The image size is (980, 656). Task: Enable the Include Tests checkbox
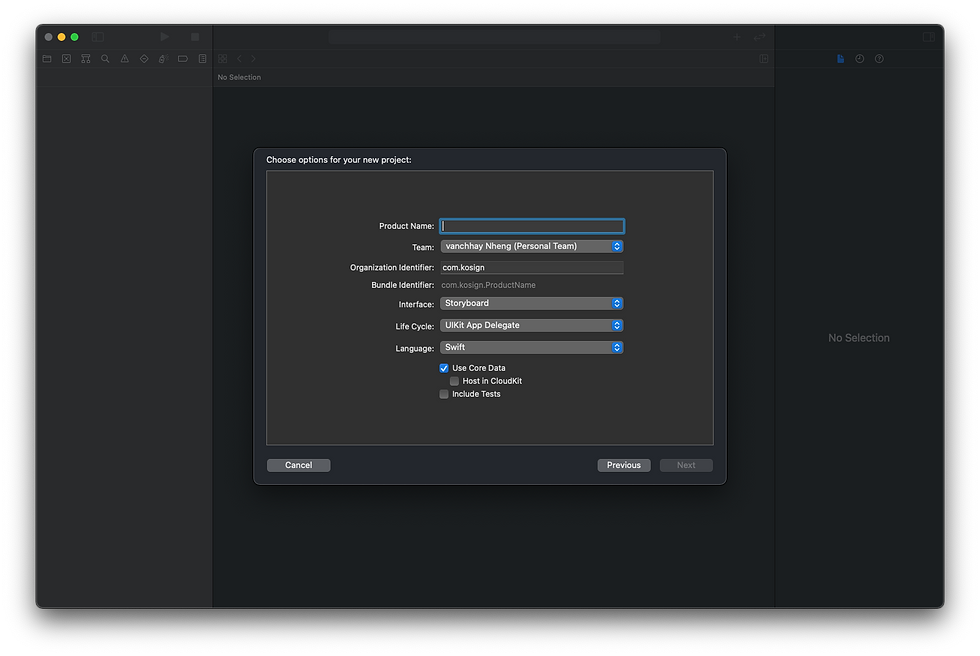coord(444,394)
